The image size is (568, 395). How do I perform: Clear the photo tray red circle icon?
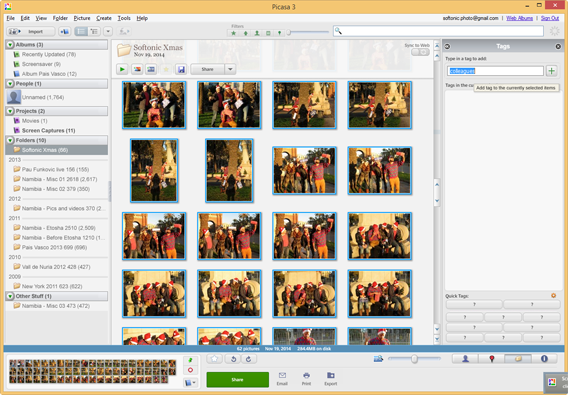(190, 370)
